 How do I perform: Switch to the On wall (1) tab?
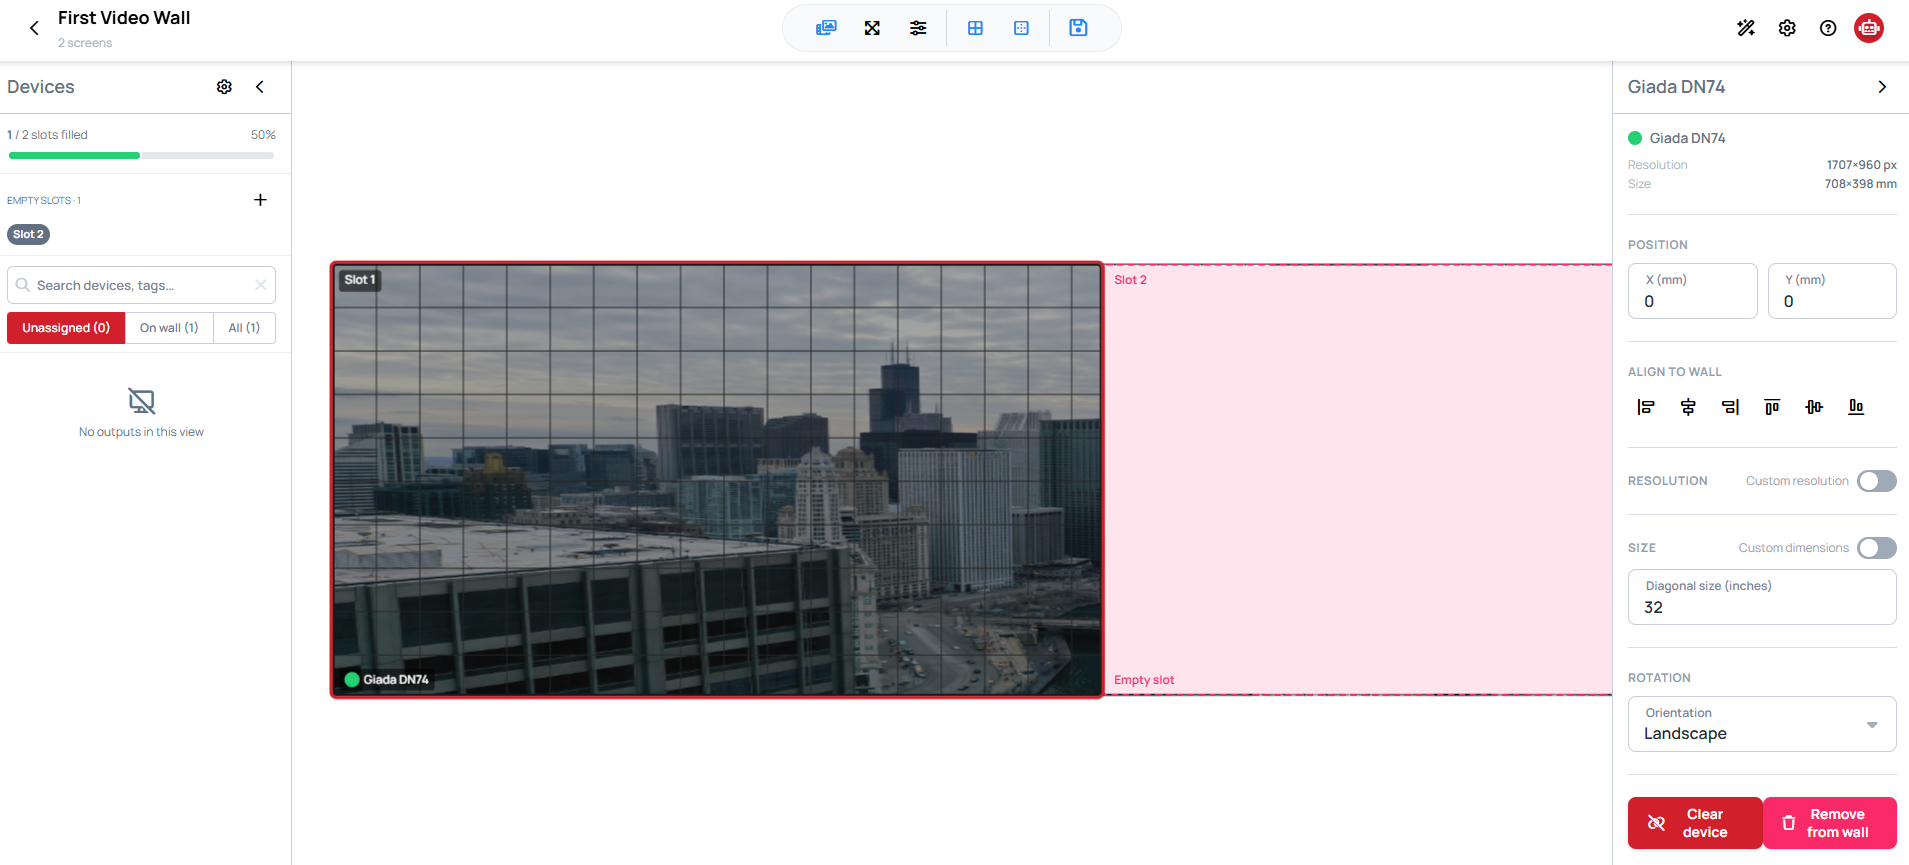pos(169,328)
